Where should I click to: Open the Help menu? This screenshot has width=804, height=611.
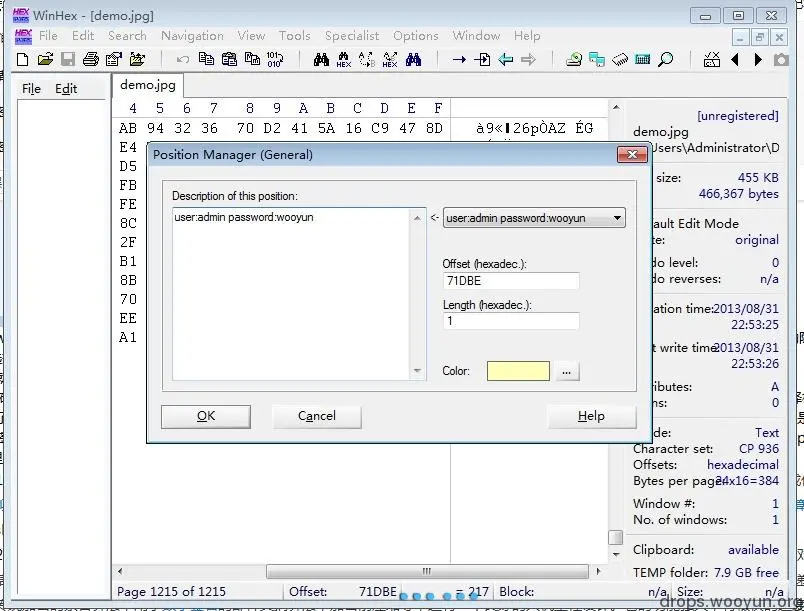527,35
